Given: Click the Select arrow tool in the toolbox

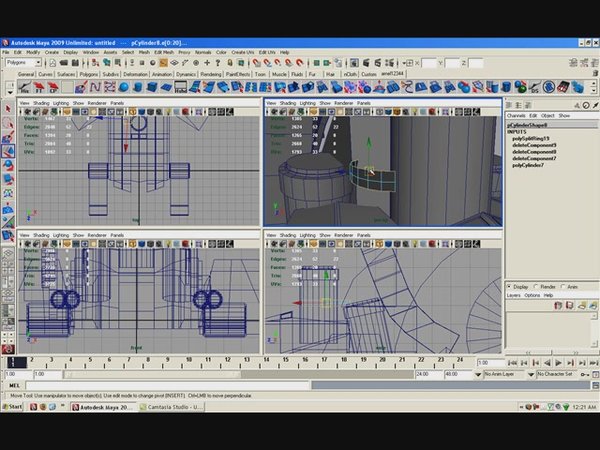Looking at the screenshot, I should tap(8, 107).
